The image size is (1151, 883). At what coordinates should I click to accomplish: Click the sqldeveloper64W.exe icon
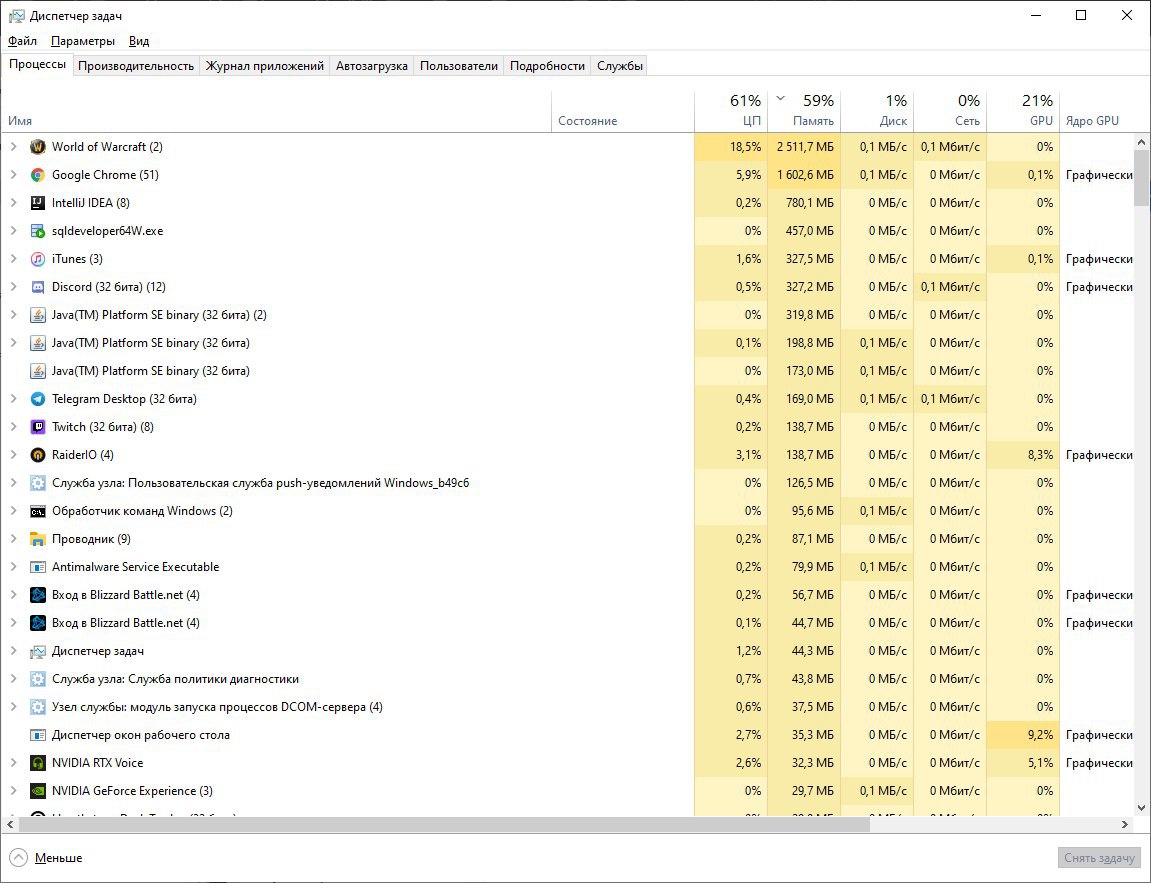pos(37,230)
